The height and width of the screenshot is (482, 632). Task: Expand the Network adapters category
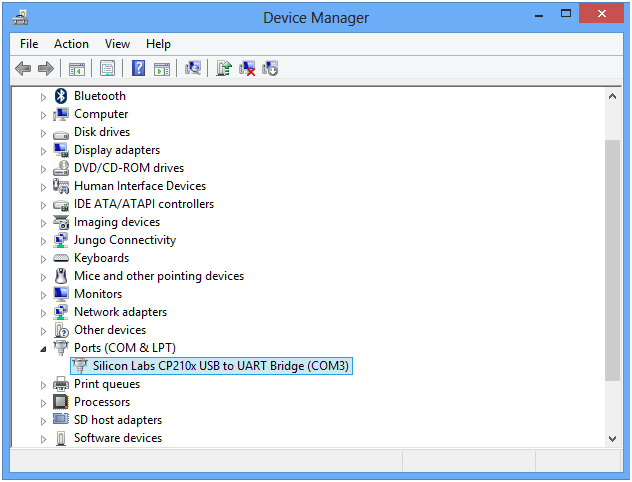click(x=43, y=312)
